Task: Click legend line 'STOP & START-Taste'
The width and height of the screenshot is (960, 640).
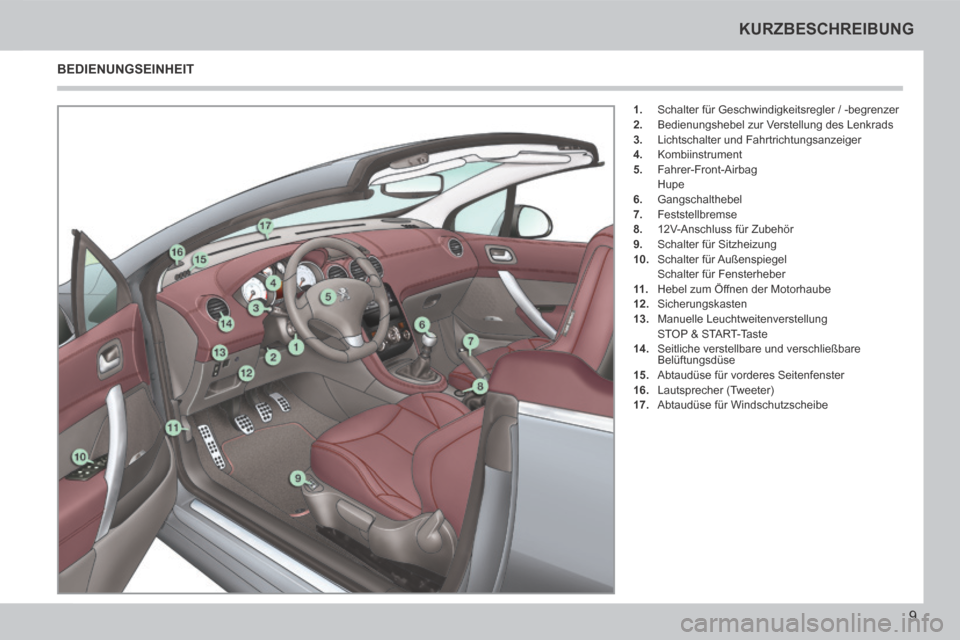Action: (x=711, y=334)
